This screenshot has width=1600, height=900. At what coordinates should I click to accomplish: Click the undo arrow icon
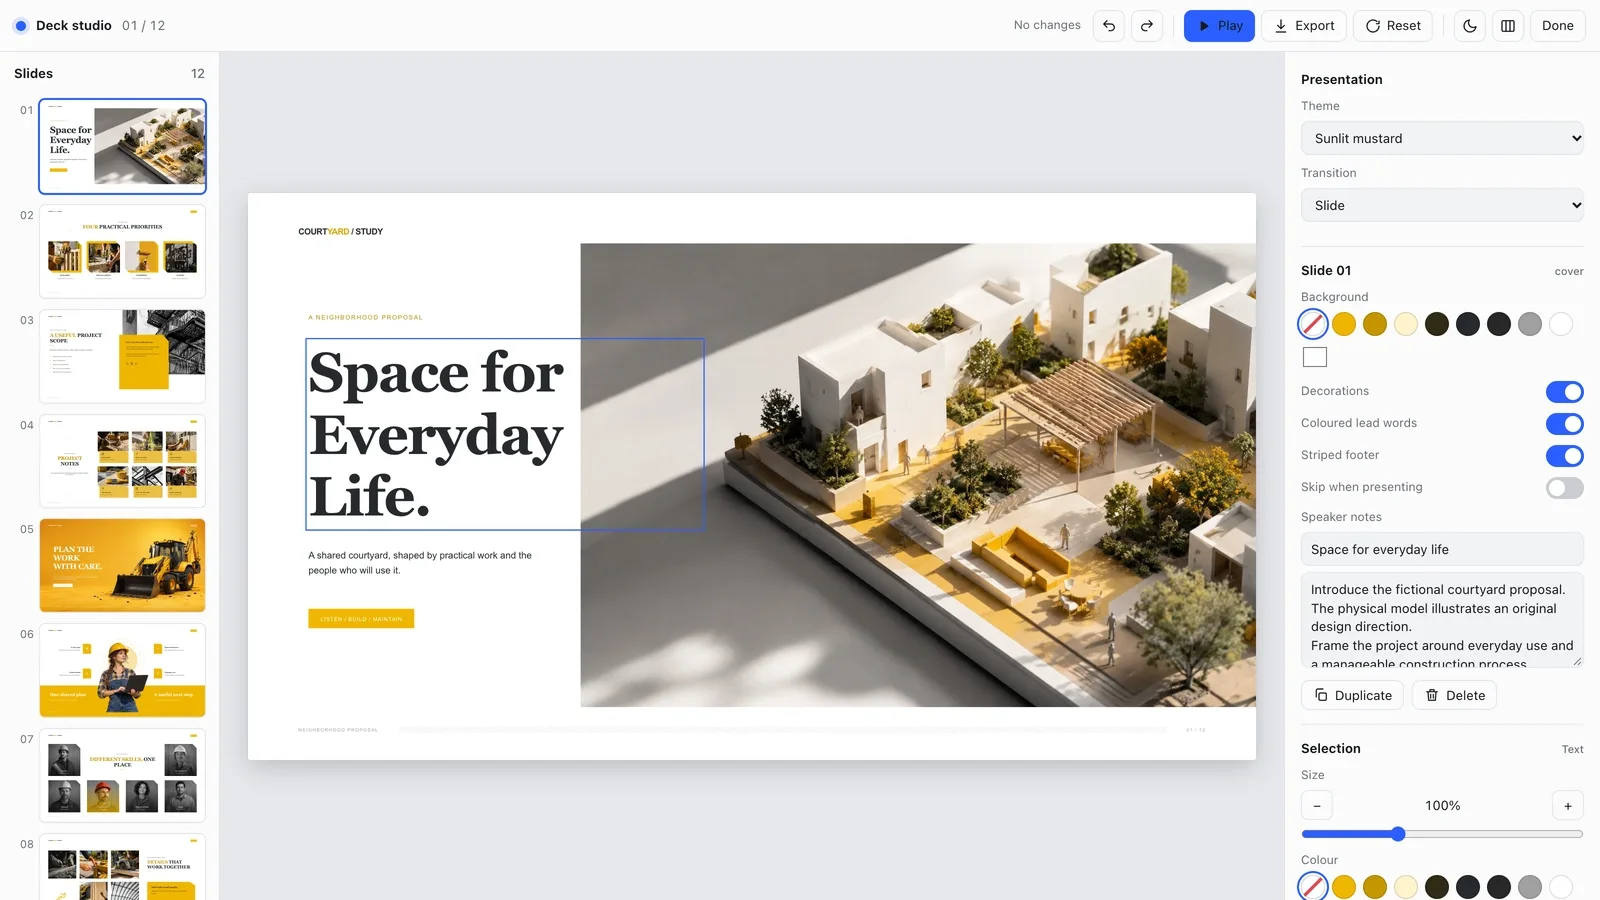tap(1109, 26)
